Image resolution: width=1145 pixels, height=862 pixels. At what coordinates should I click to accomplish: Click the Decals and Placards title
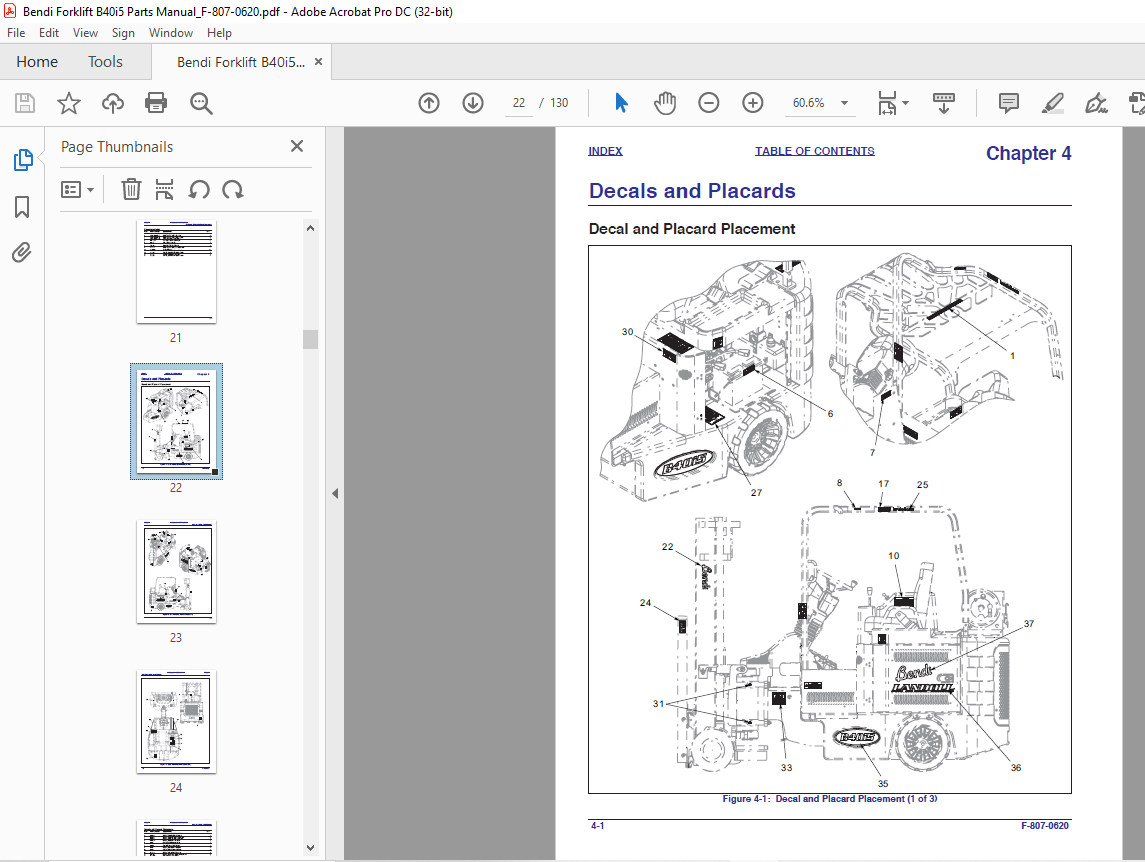pos(692,191)
